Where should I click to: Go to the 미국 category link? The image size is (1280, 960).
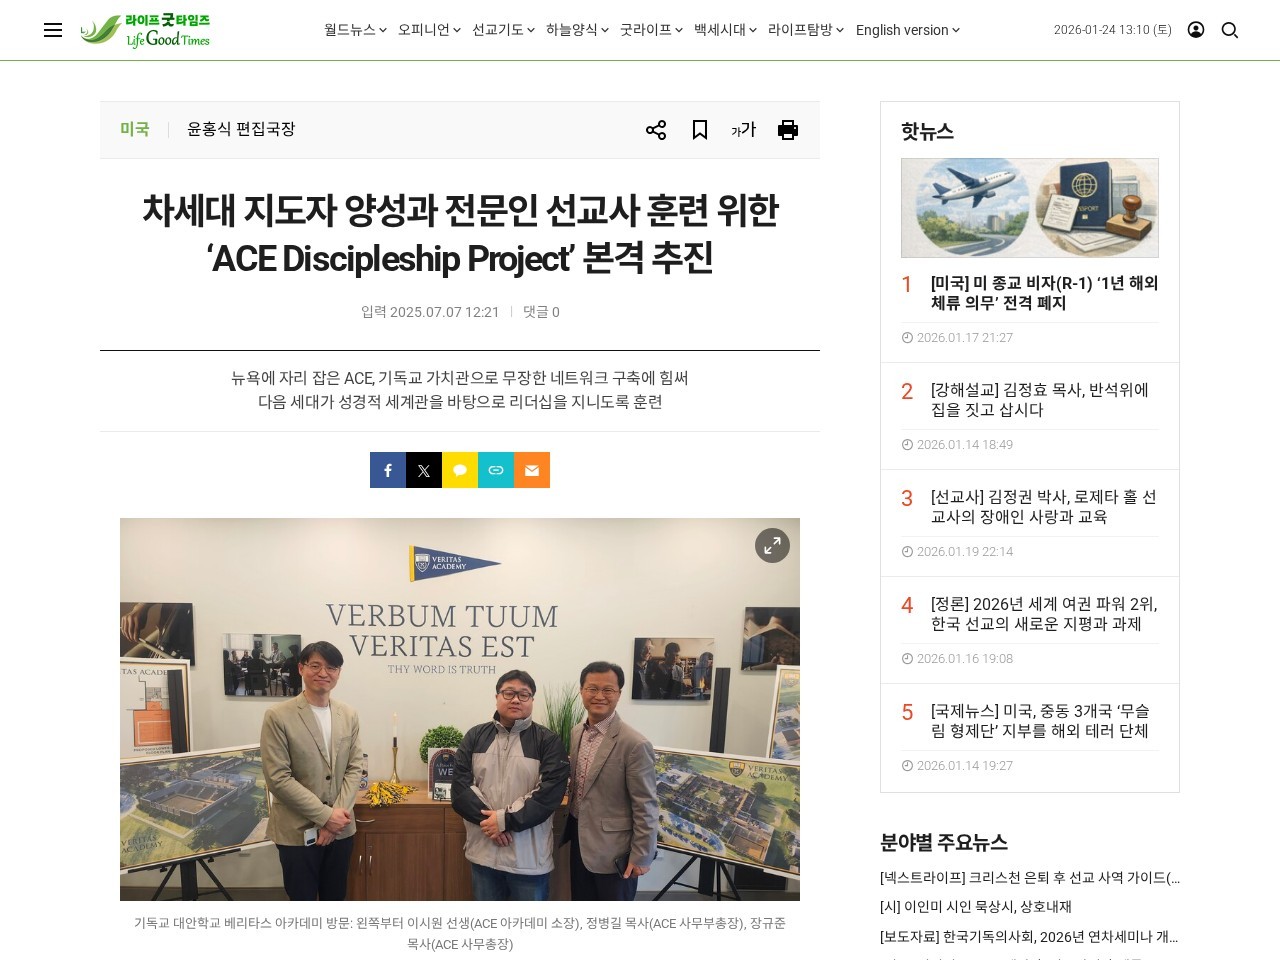(135, 129)
